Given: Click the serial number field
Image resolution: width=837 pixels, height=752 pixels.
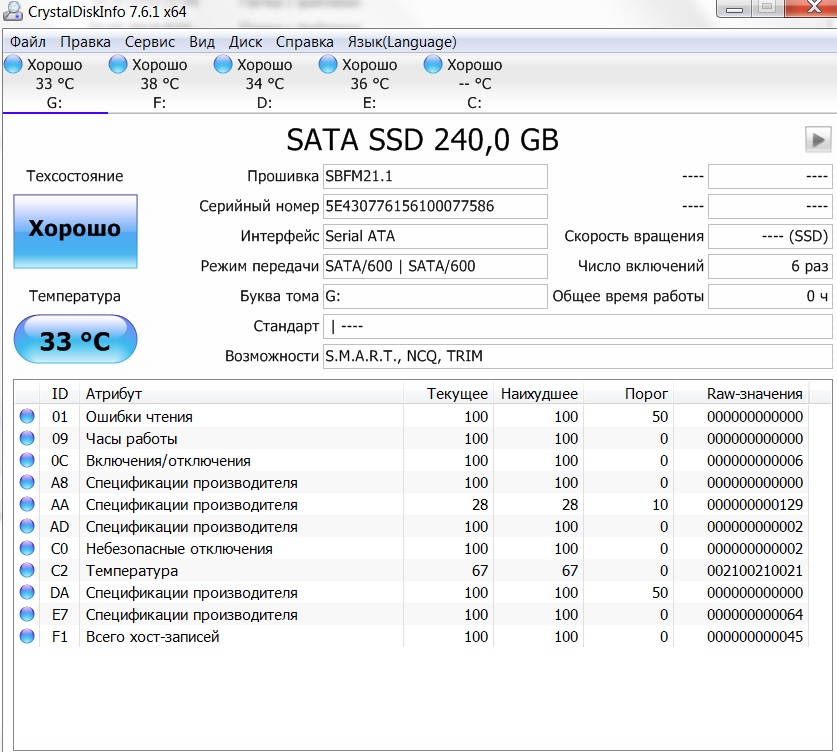Looking at the screenshot, I should [x=435, y=206].
